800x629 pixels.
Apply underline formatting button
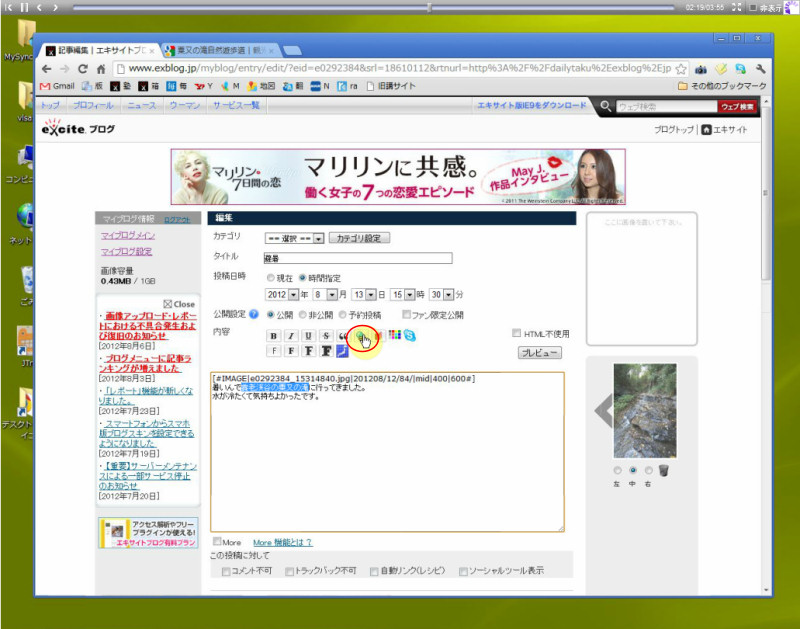pyautogui.click(x=308, y=336)
